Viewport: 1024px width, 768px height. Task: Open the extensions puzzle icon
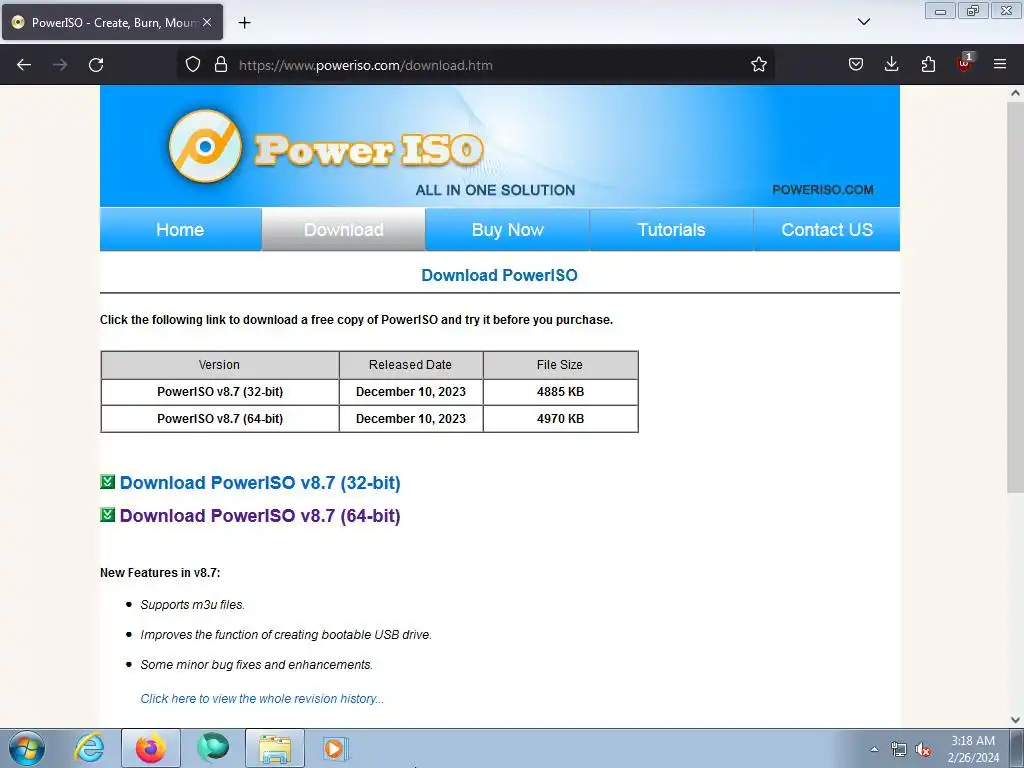(x=928, y=65)
